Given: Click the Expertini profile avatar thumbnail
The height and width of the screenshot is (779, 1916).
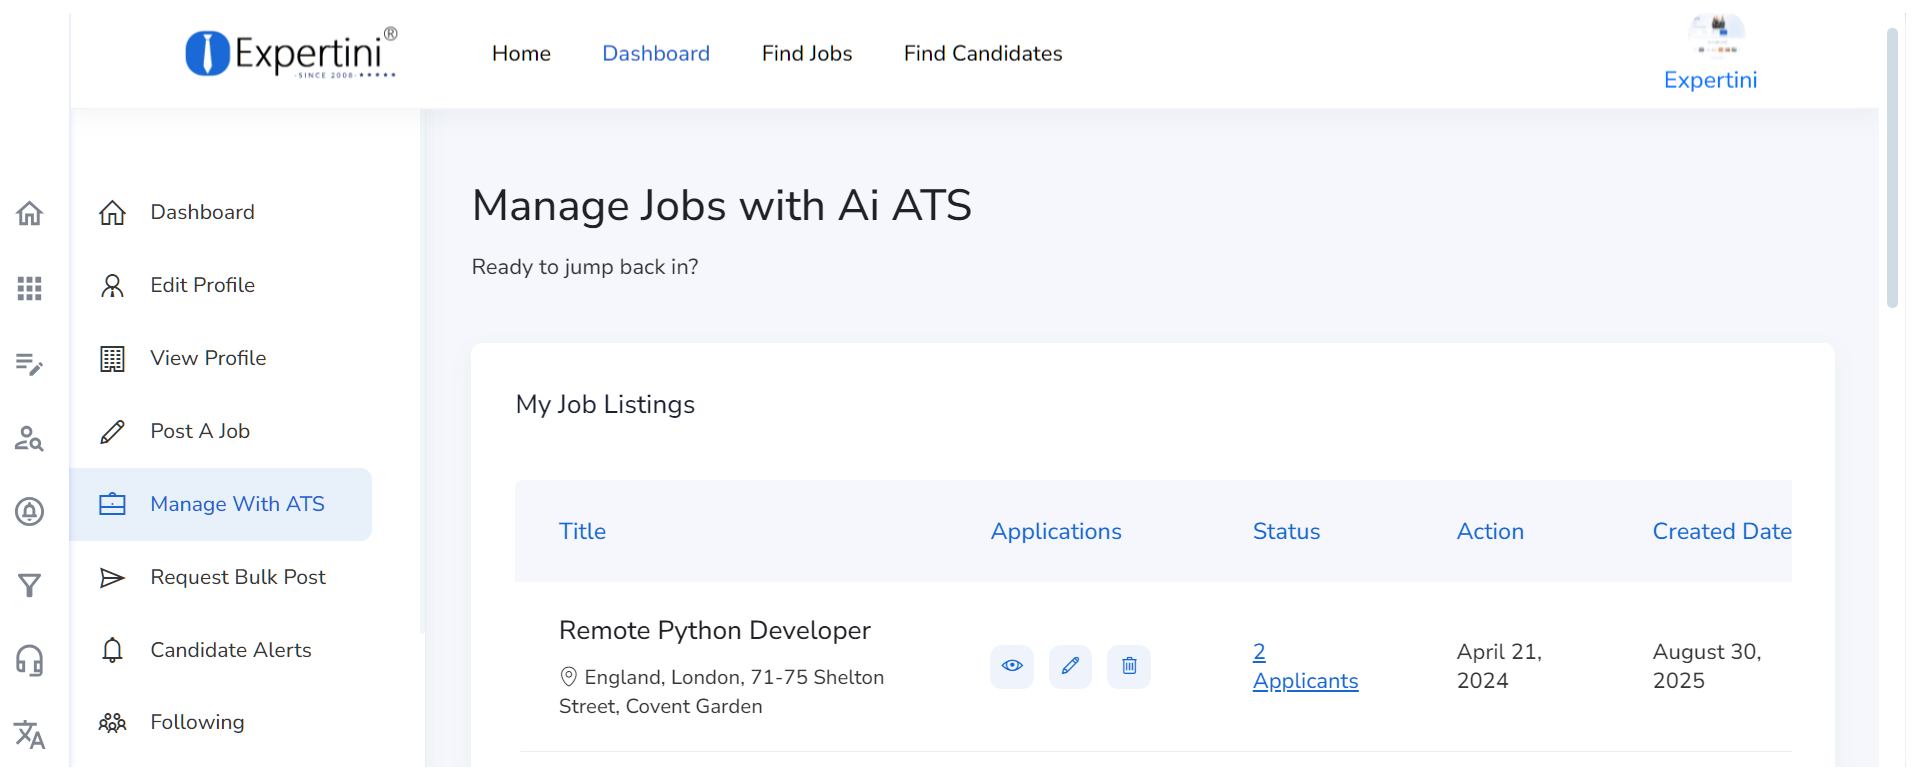Looking at the screenshot, I should click(1716, 36).
